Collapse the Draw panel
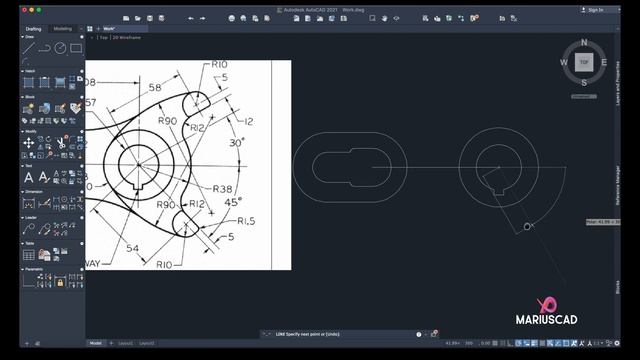This screenshot has width=640, height=360. [x=22, y=37]
